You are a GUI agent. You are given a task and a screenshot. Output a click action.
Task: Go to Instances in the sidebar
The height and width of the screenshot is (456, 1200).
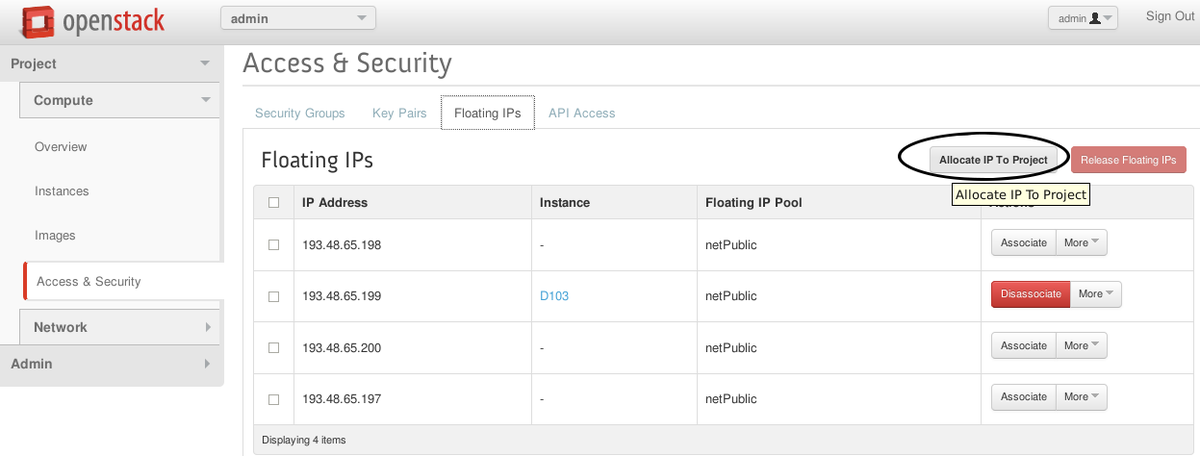62,191
